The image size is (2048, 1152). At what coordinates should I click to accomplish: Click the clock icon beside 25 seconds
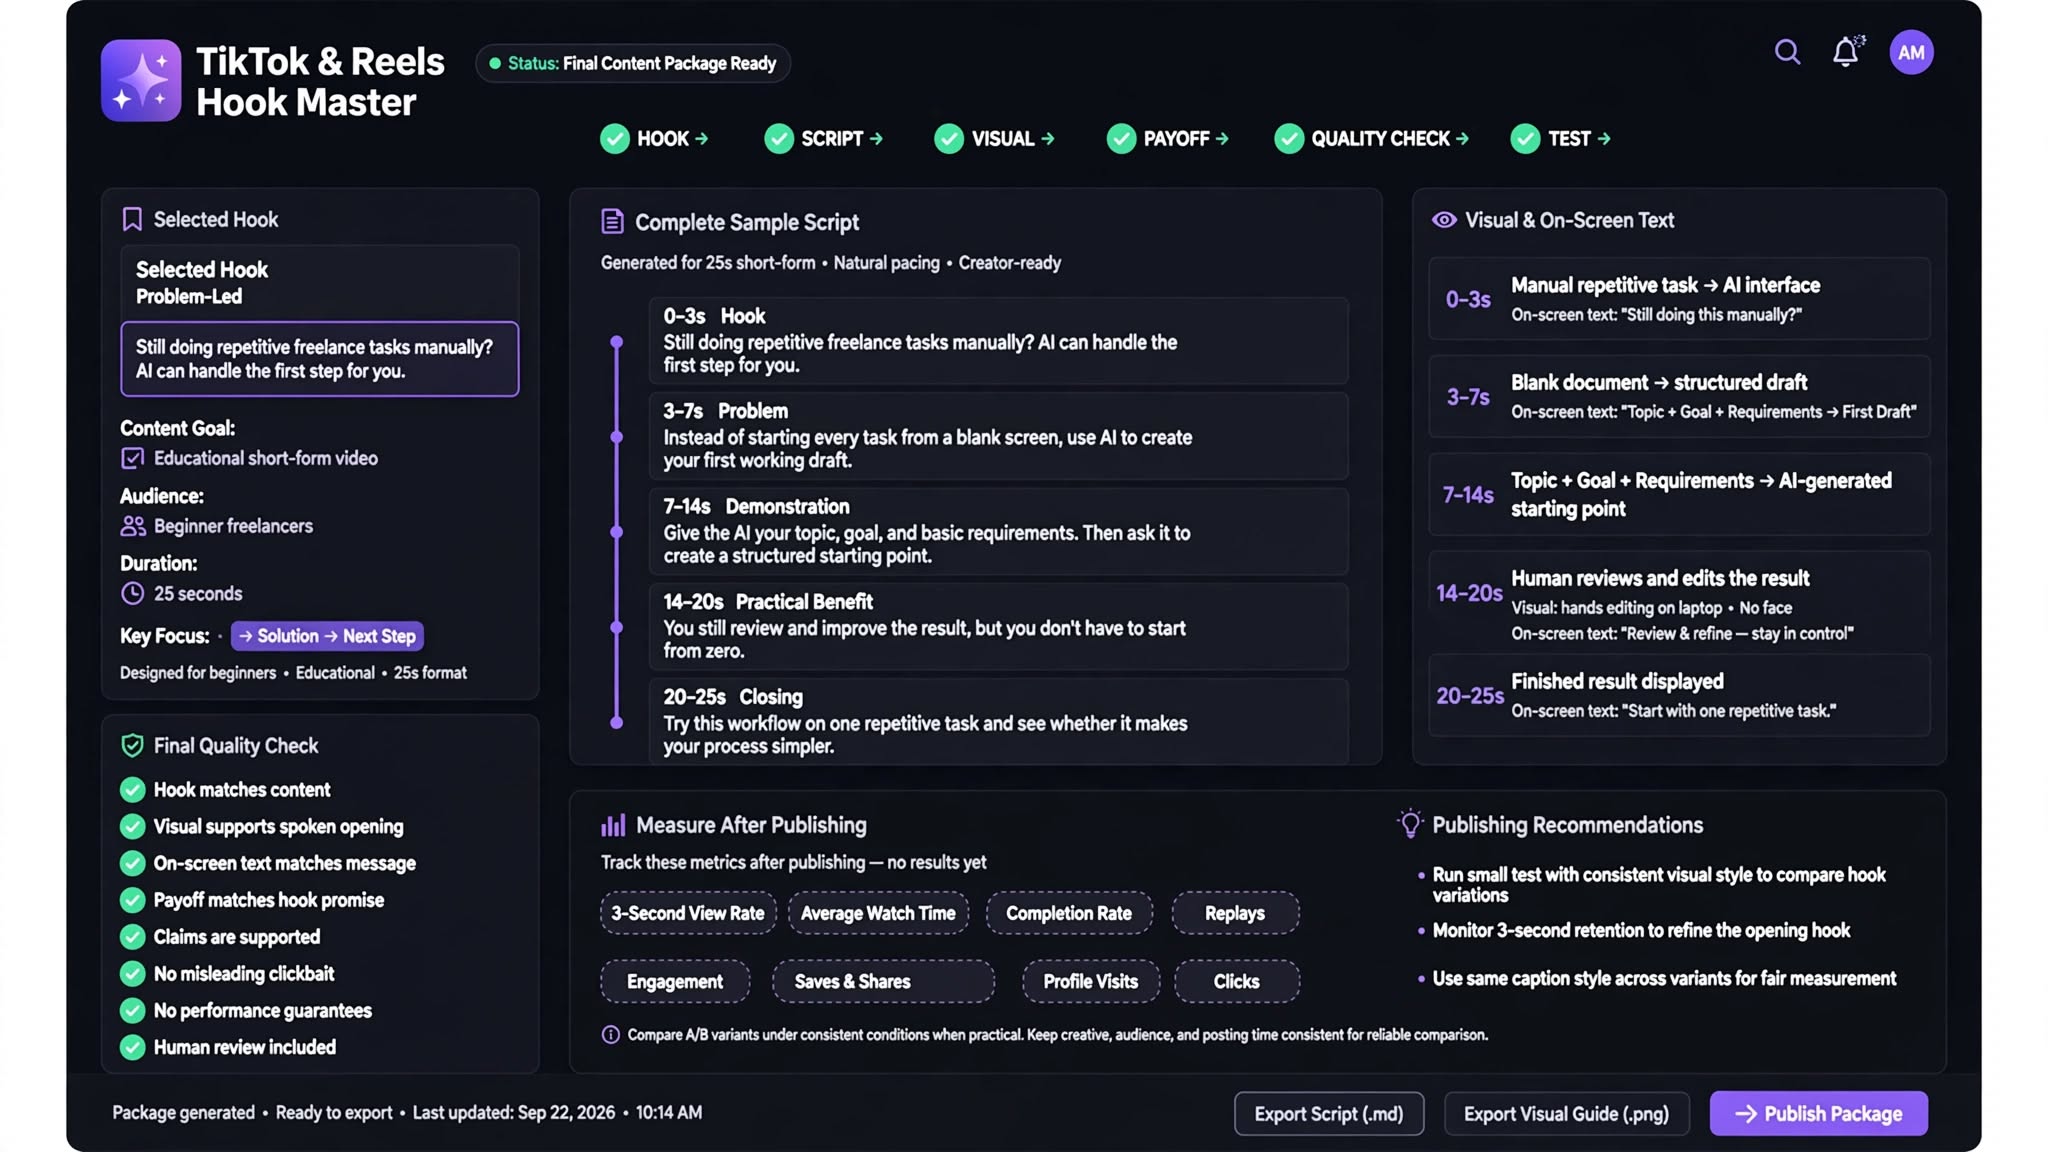(x=132, y=593)
